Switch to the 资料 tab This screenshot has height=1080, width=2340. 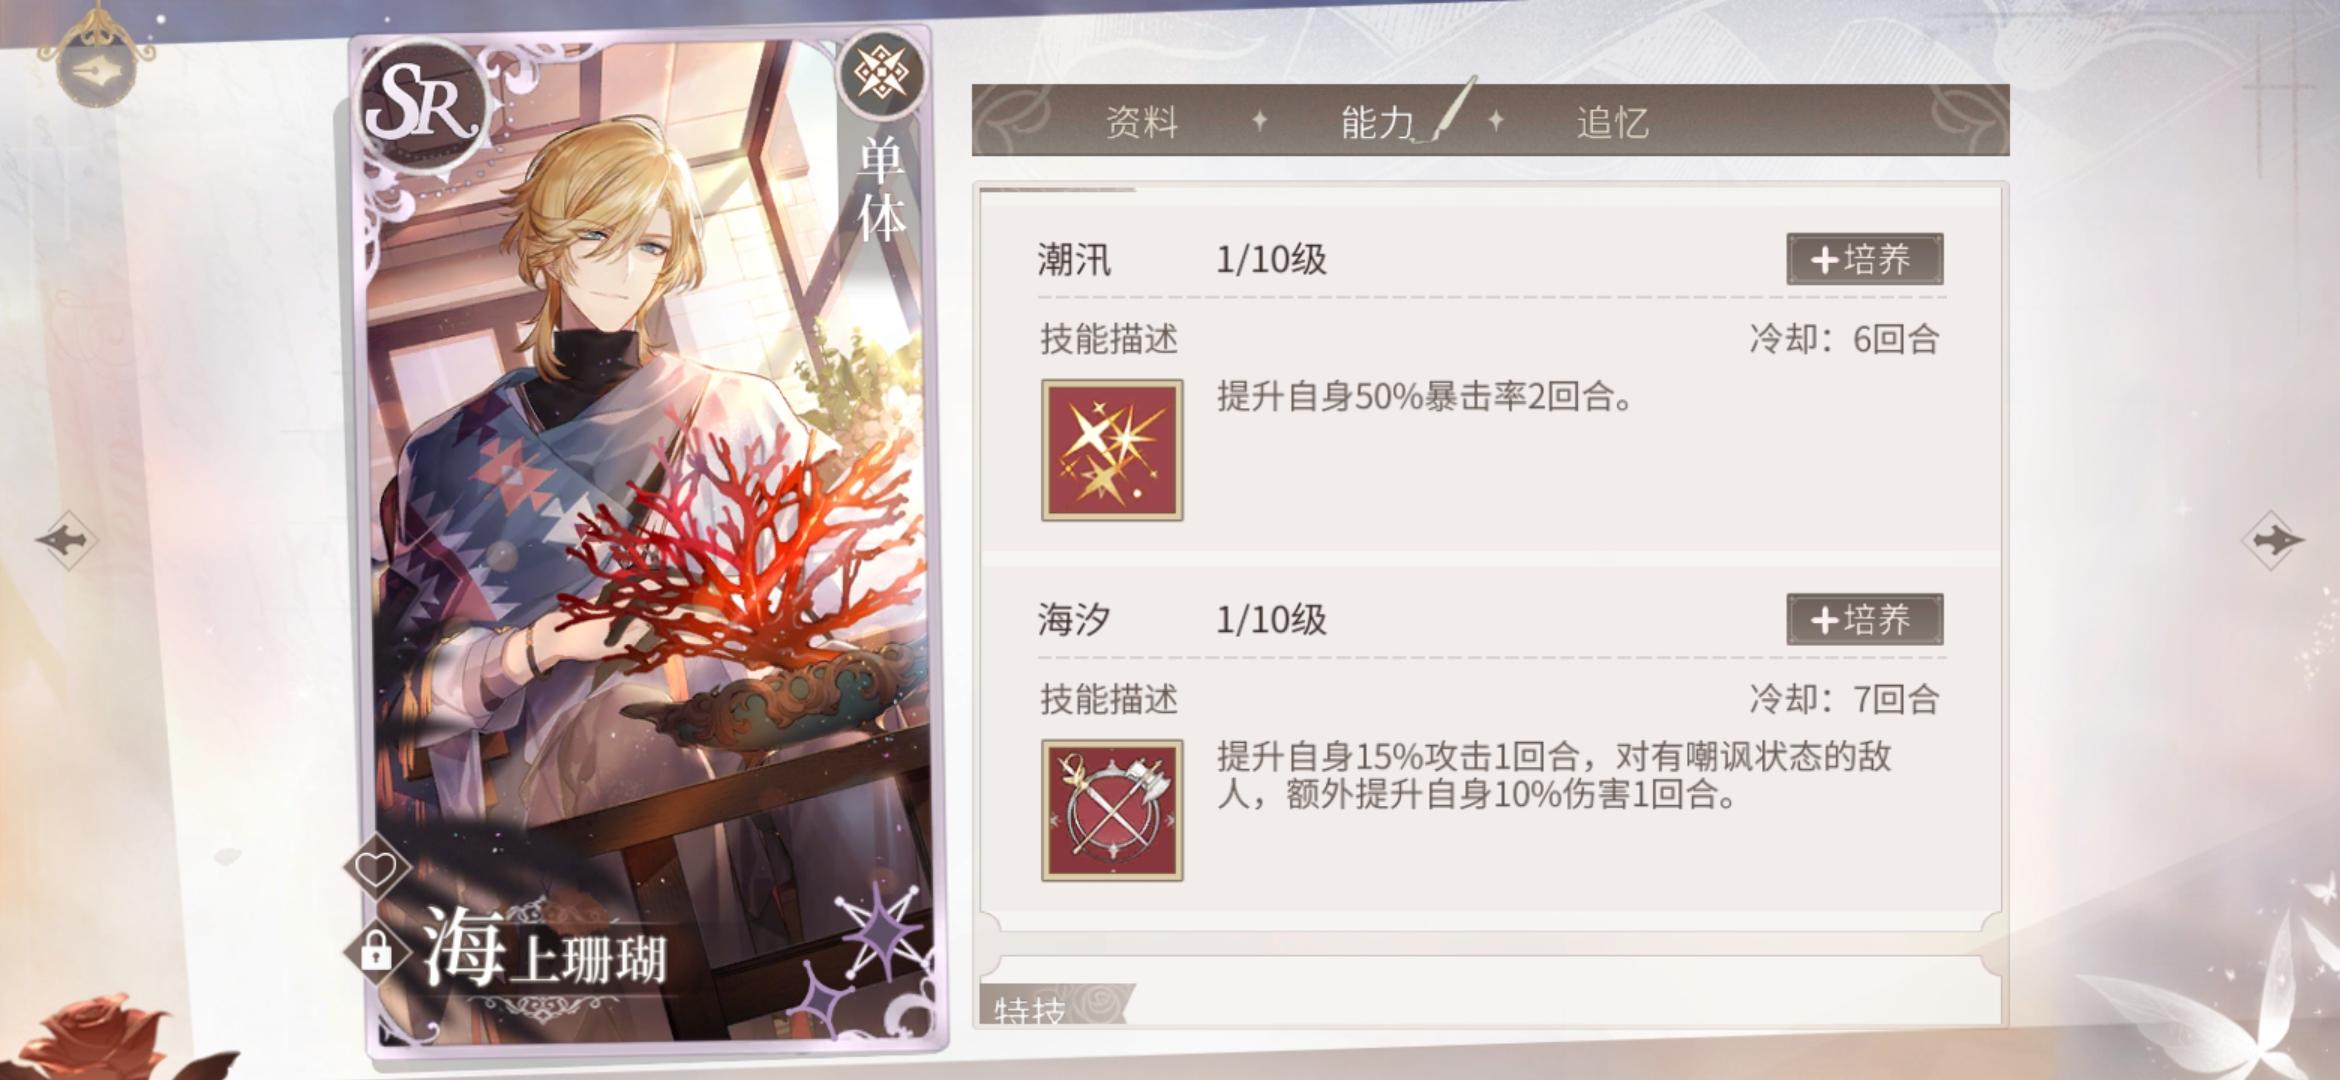[1142, 122]
